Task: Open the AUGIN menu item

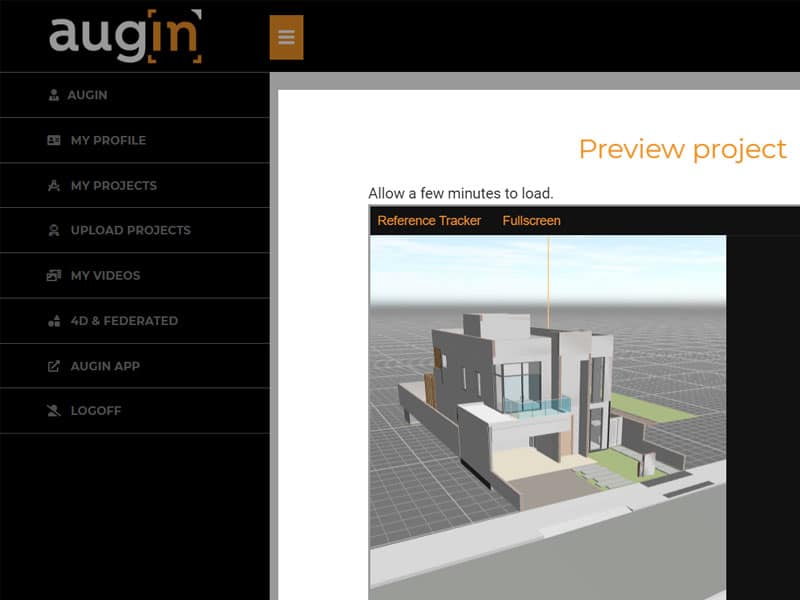Action: coord(135,95)
